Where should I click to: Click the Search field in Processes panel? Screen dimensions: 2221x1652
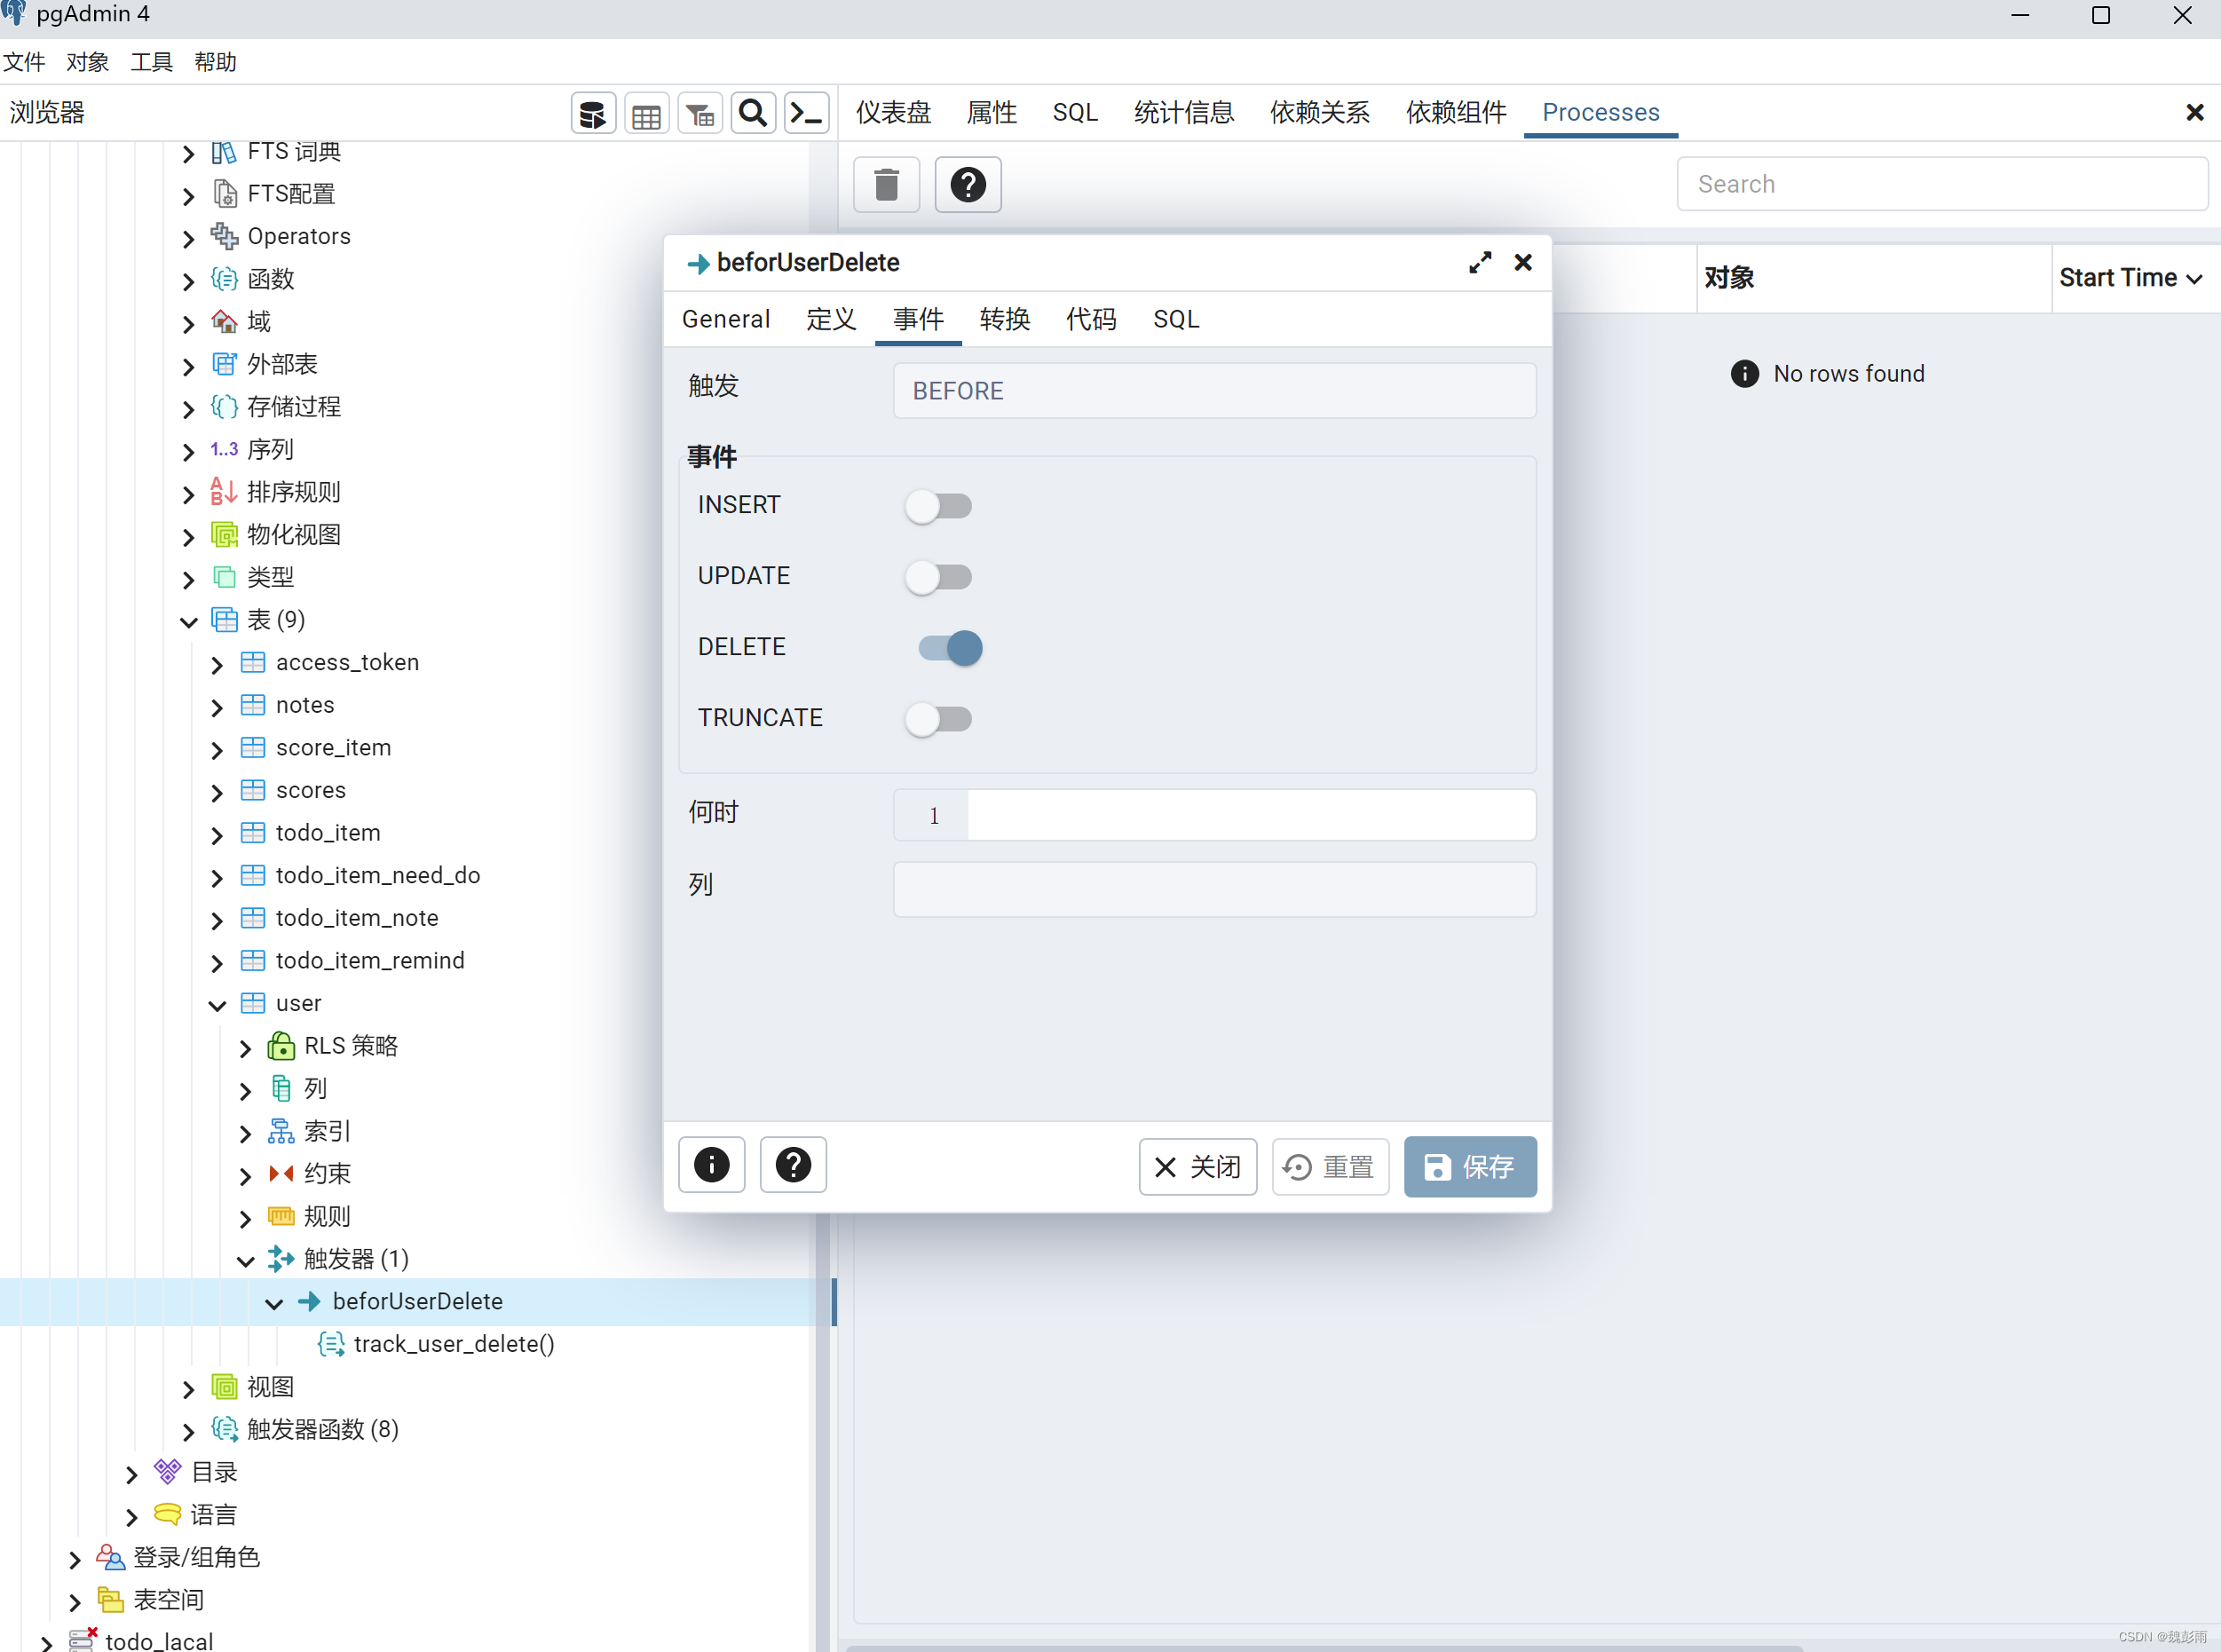(x=1941, y=185)
